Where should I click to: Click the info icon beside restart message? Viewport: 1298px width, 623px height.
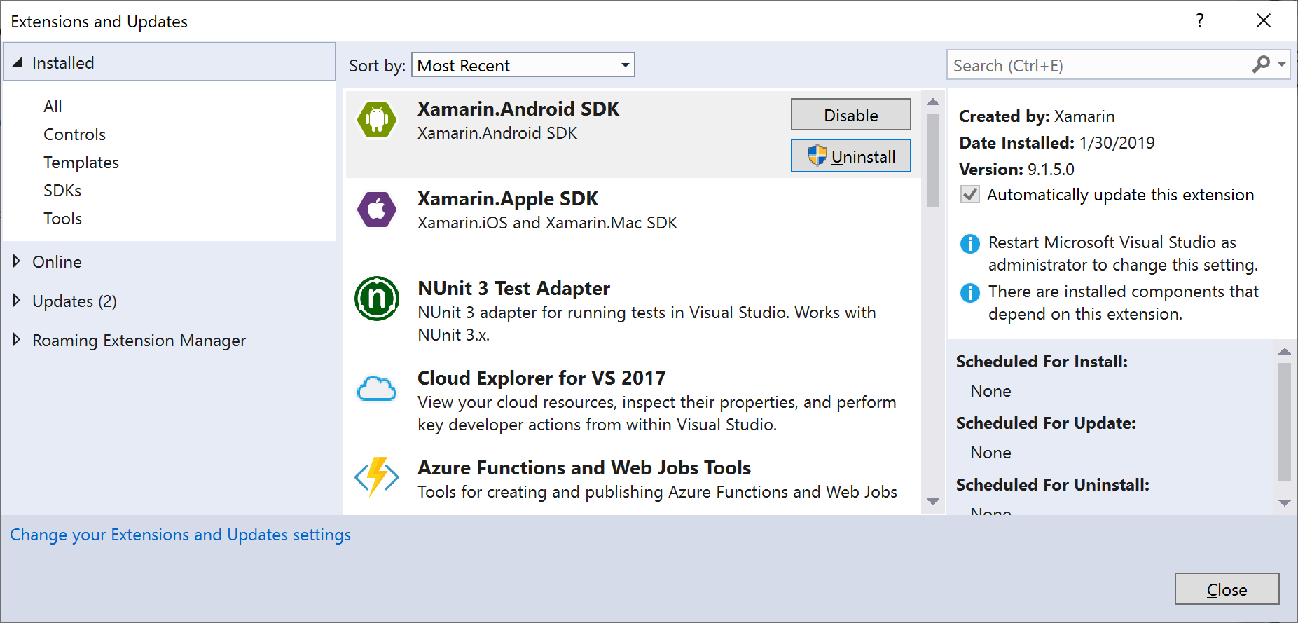tap(969, 243)
